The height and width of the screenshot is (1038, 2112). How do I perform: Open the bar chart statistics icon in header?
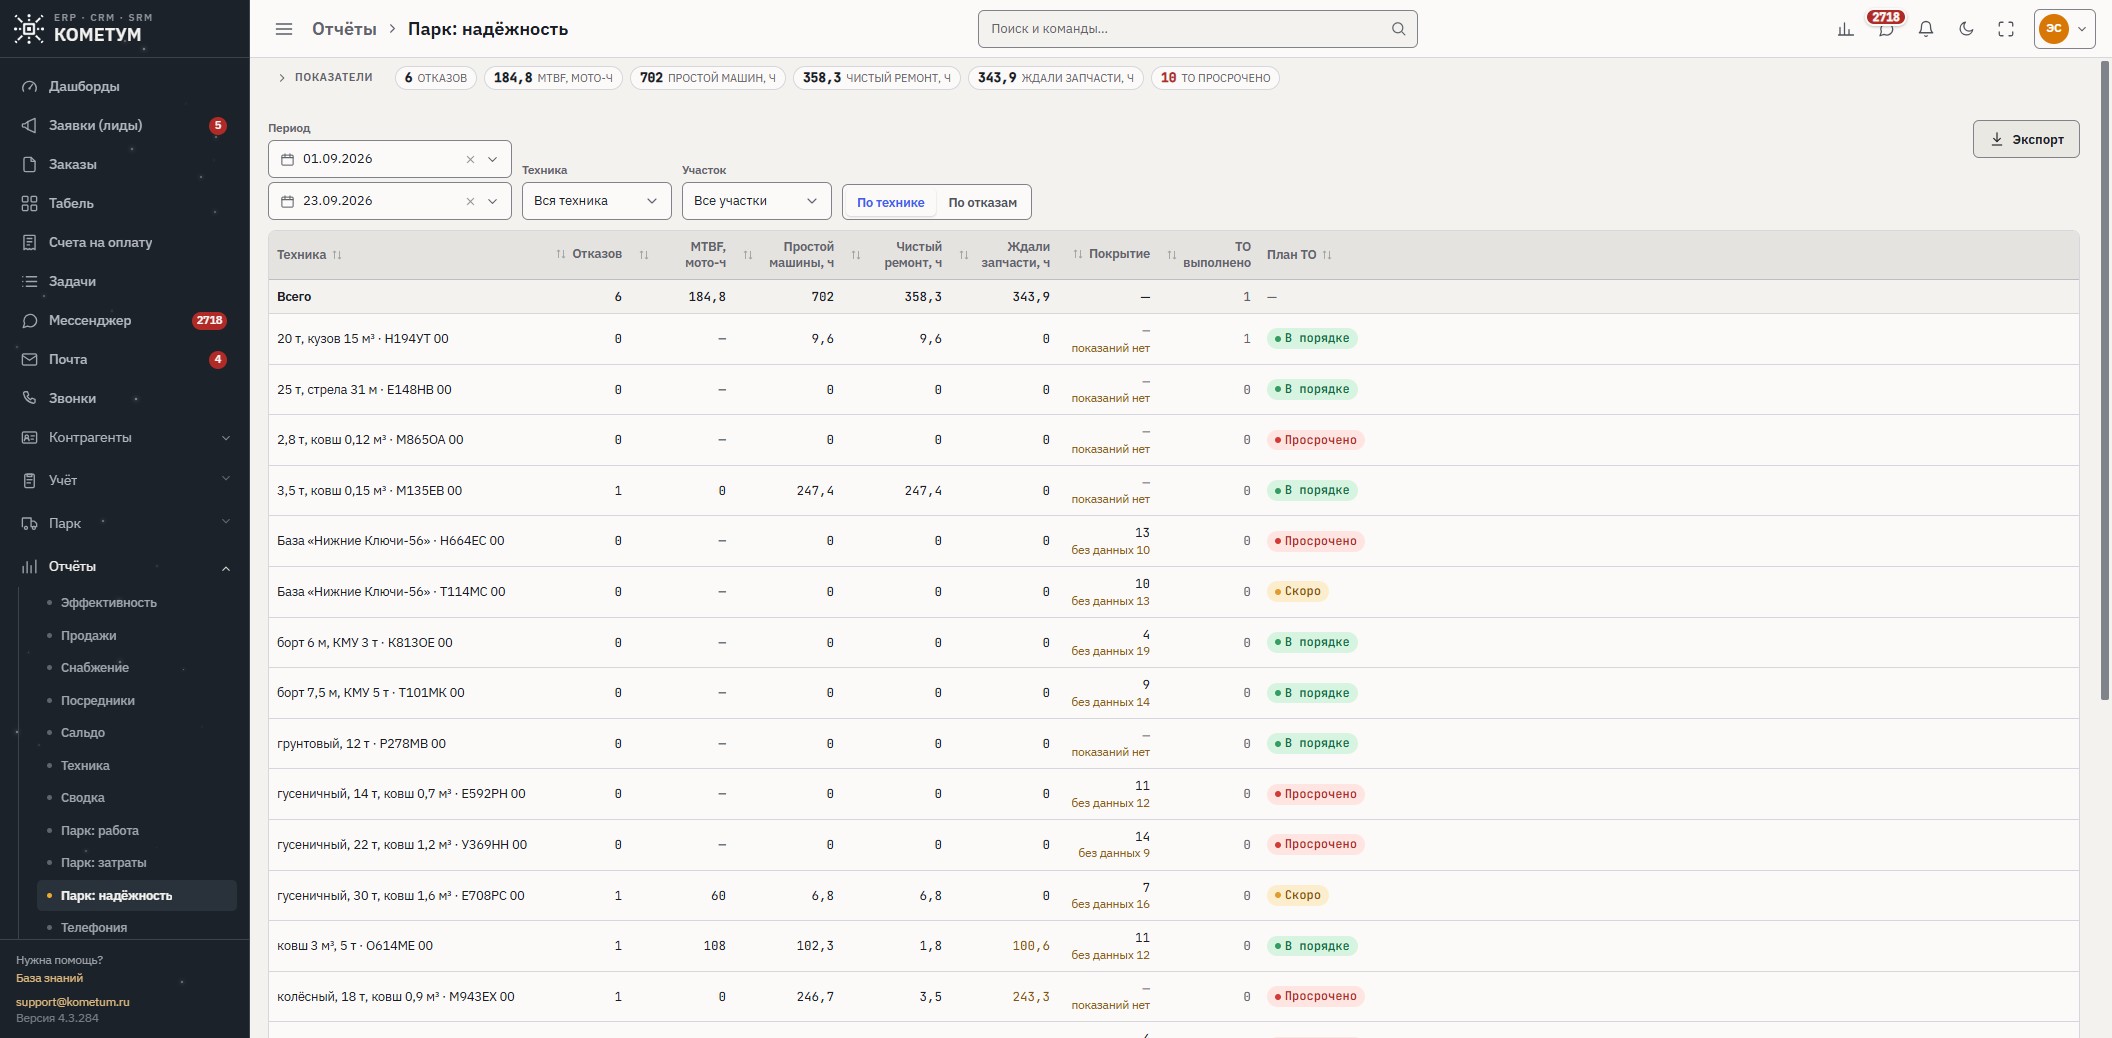point(1845,29)
